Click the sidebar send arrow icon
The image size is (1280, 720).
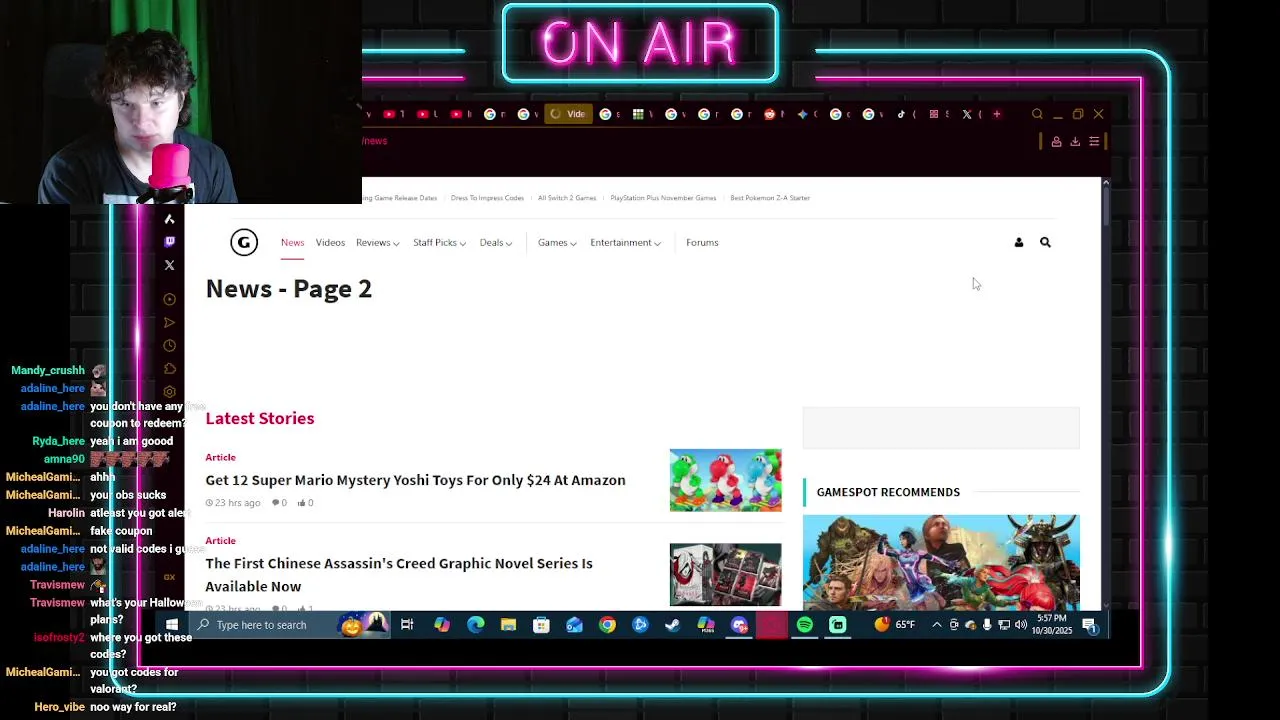click(169, 322)
